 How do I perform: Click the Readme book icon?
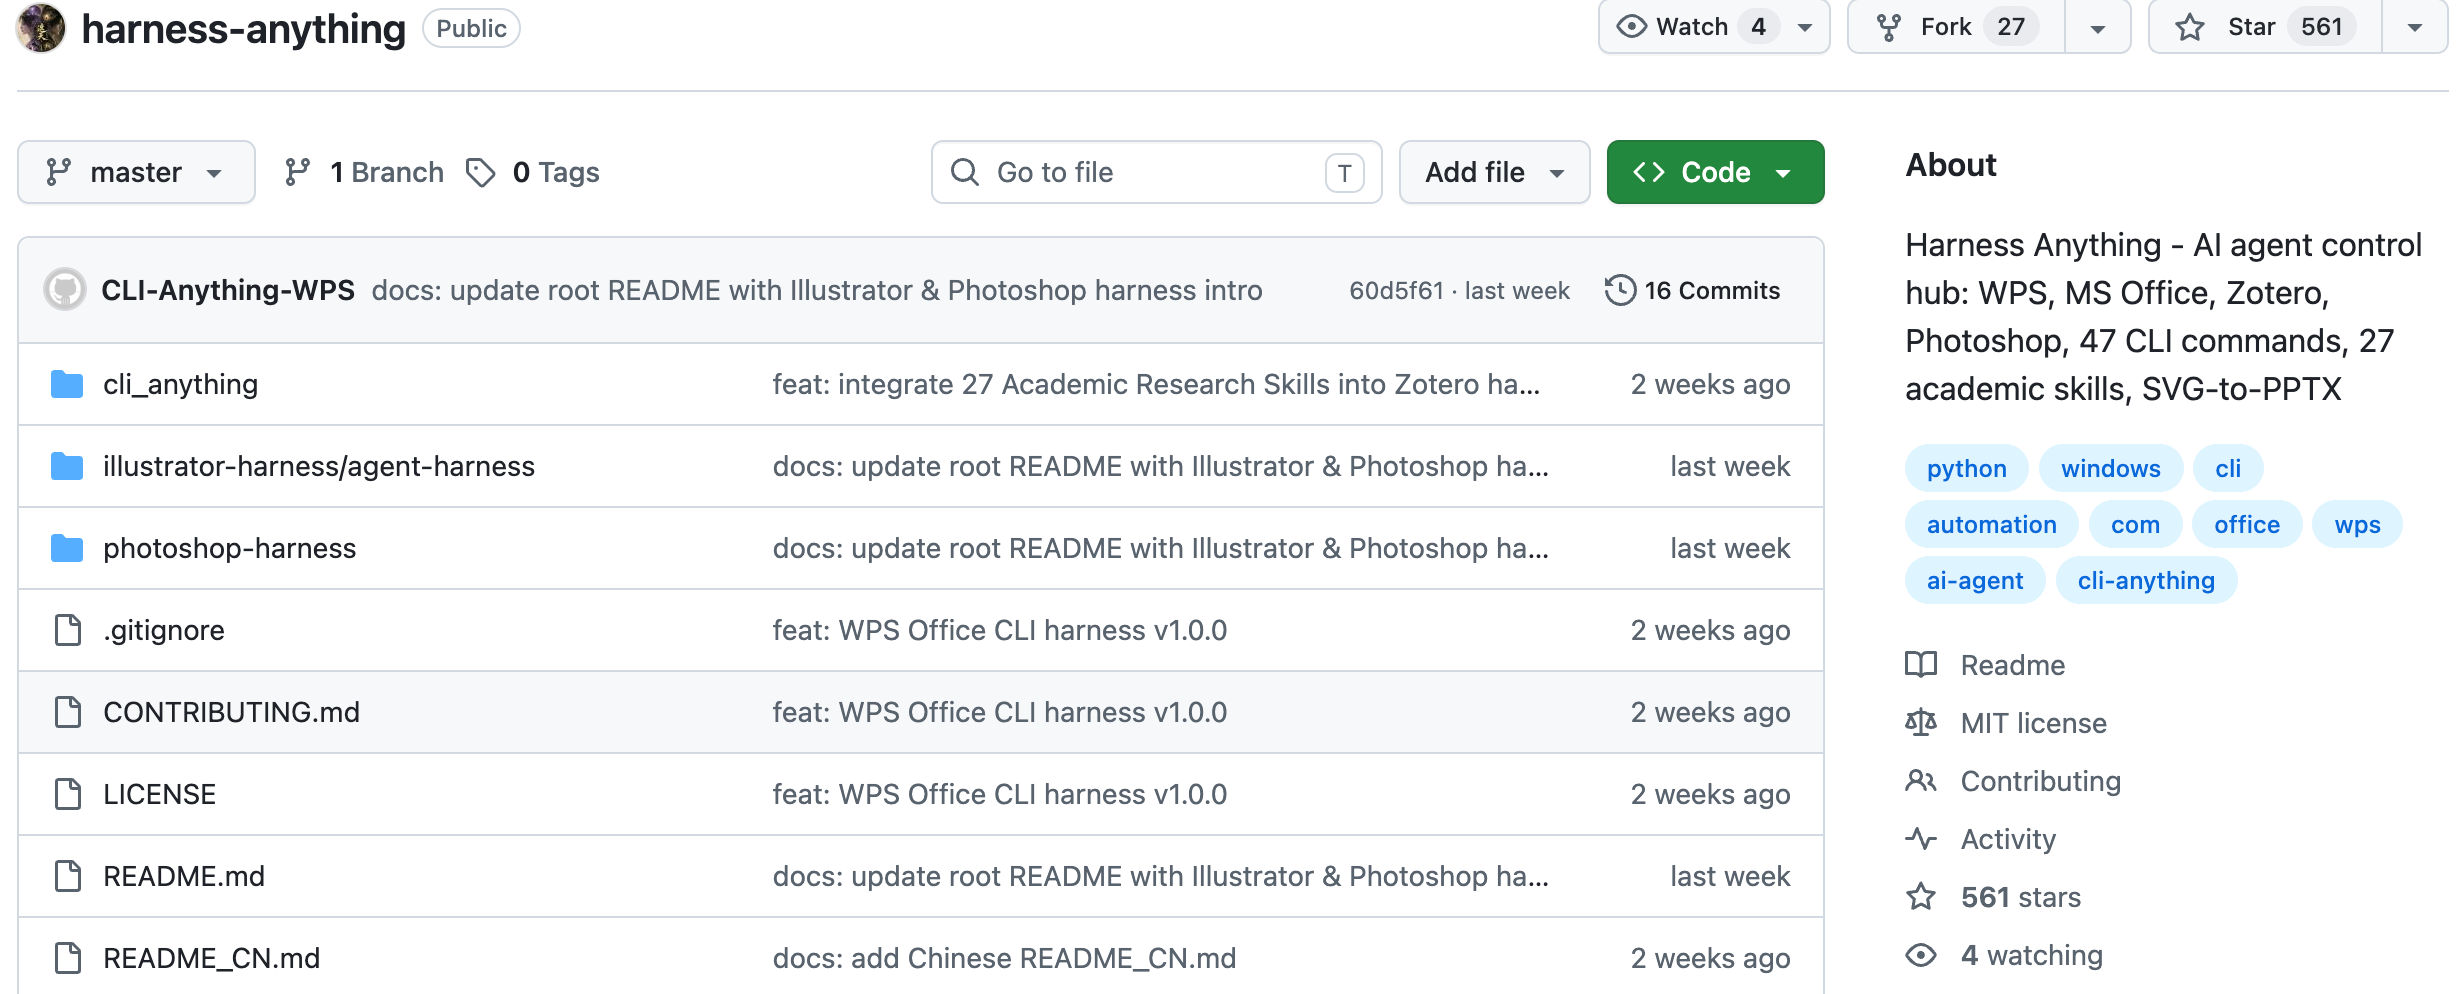1921,665
